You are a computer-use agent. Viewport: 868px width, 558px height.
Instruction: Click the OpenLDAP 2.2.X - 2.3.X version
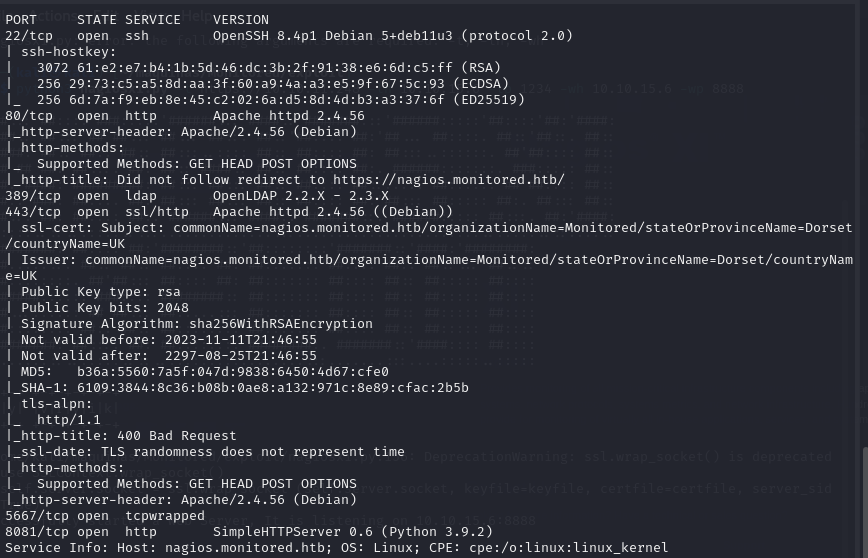(x=301, y=196)
